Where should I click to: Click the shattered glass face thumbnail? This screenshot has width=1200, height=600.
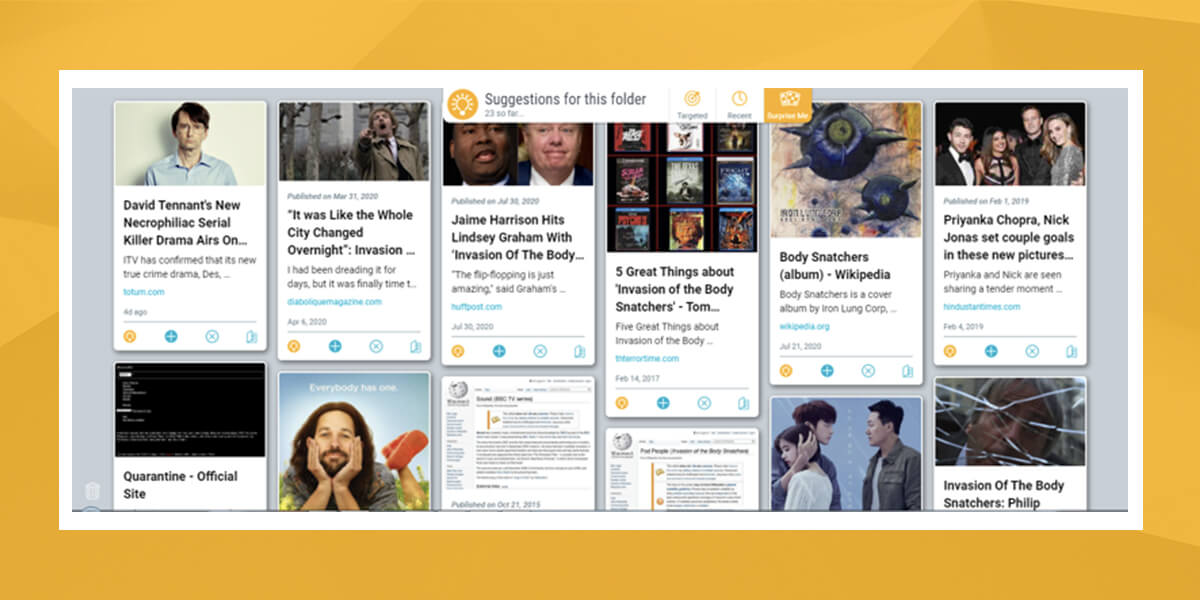coord(1010,421)
